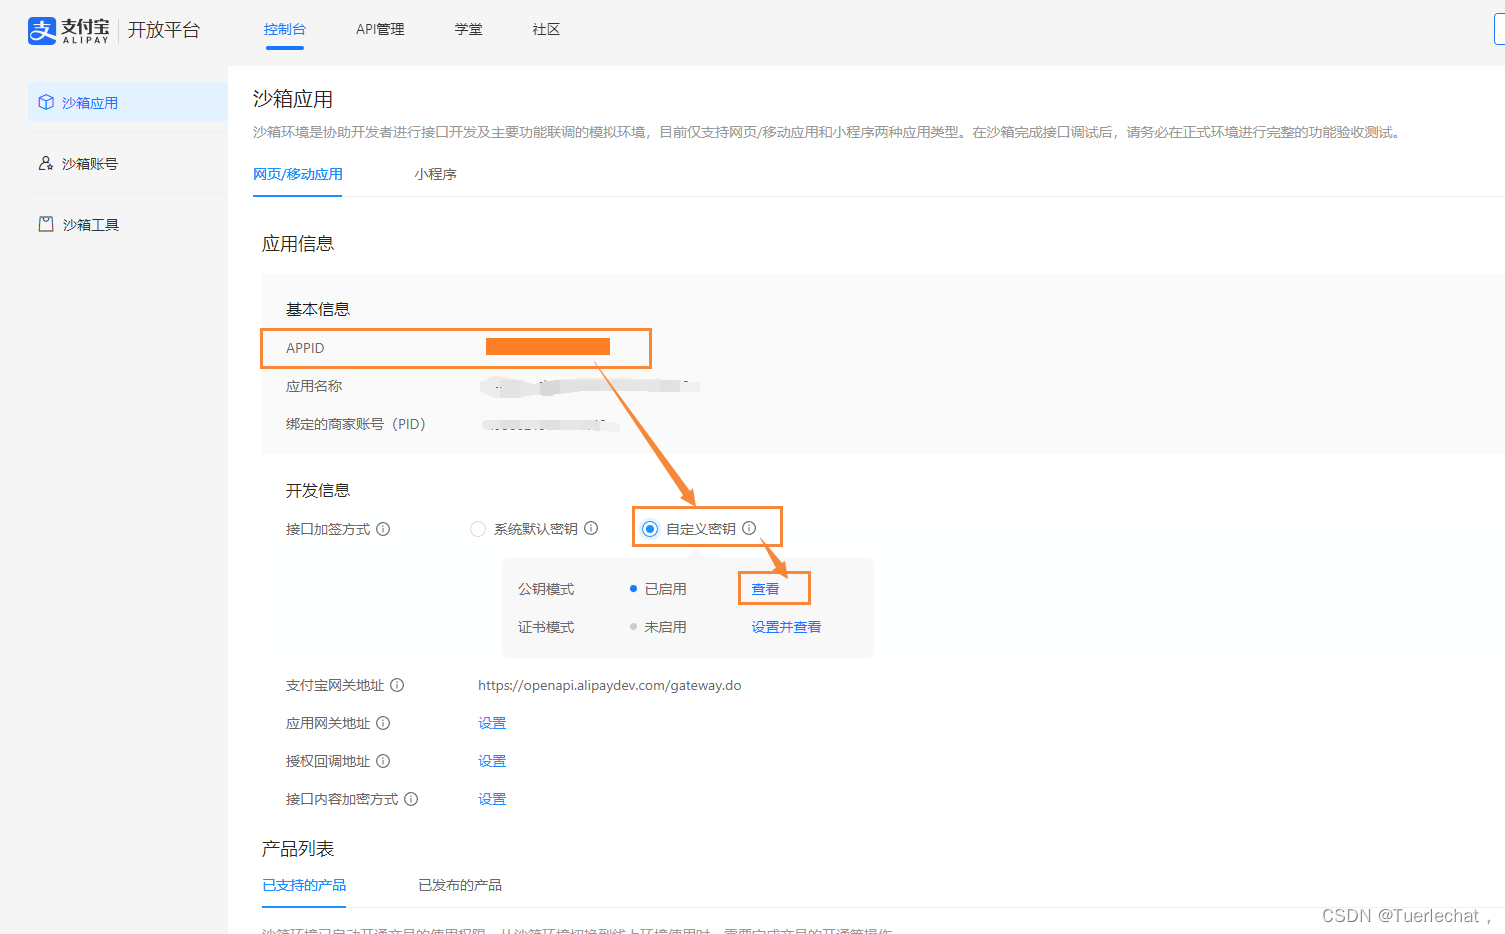Click the 开放平台 header text
The image size is (1505, 934).
tap(164, 30)
